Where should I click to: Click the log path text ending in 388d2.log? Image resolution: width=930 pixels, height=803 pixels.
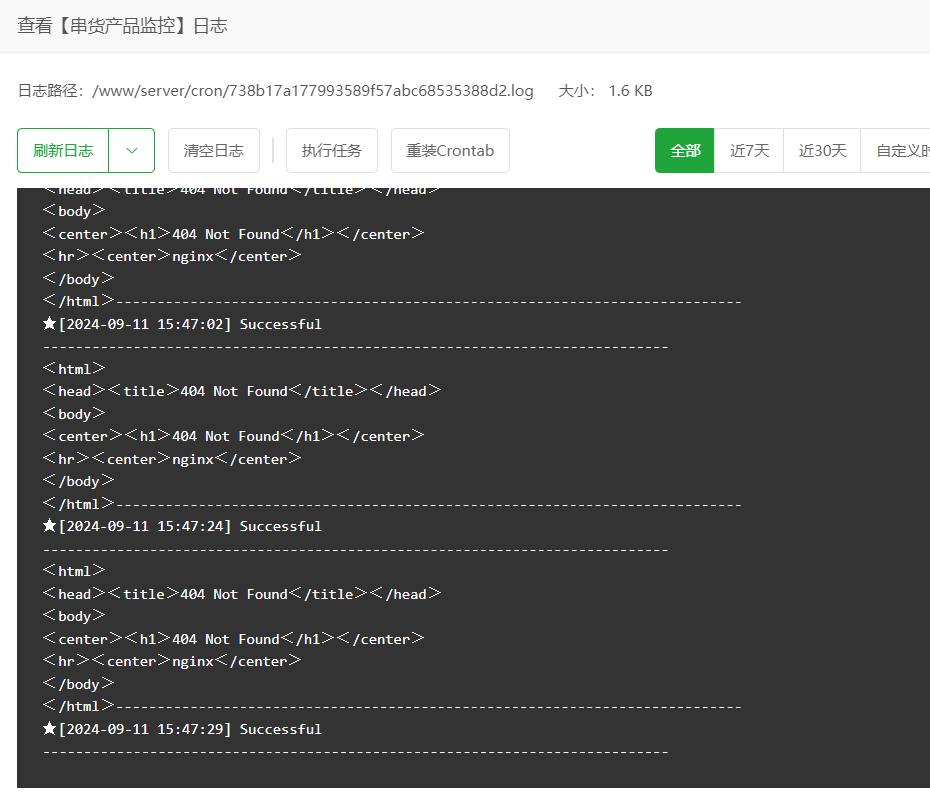point(313,91)
